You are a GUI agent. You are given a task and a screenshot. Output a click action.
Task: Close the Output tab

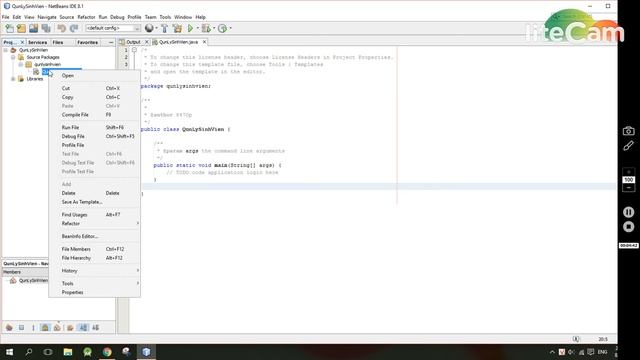coord(147,42)
